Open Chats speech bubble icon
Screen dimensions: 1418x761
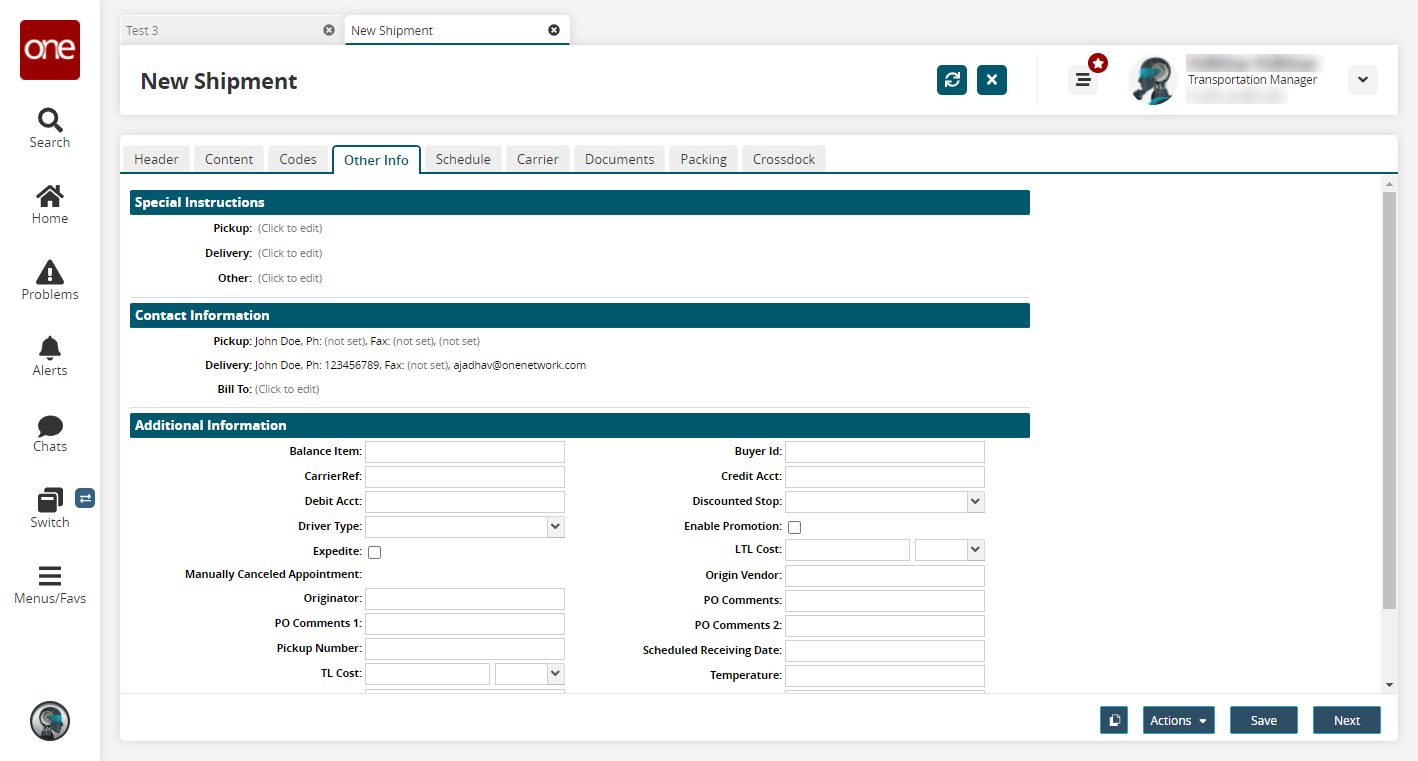point(49,426)
